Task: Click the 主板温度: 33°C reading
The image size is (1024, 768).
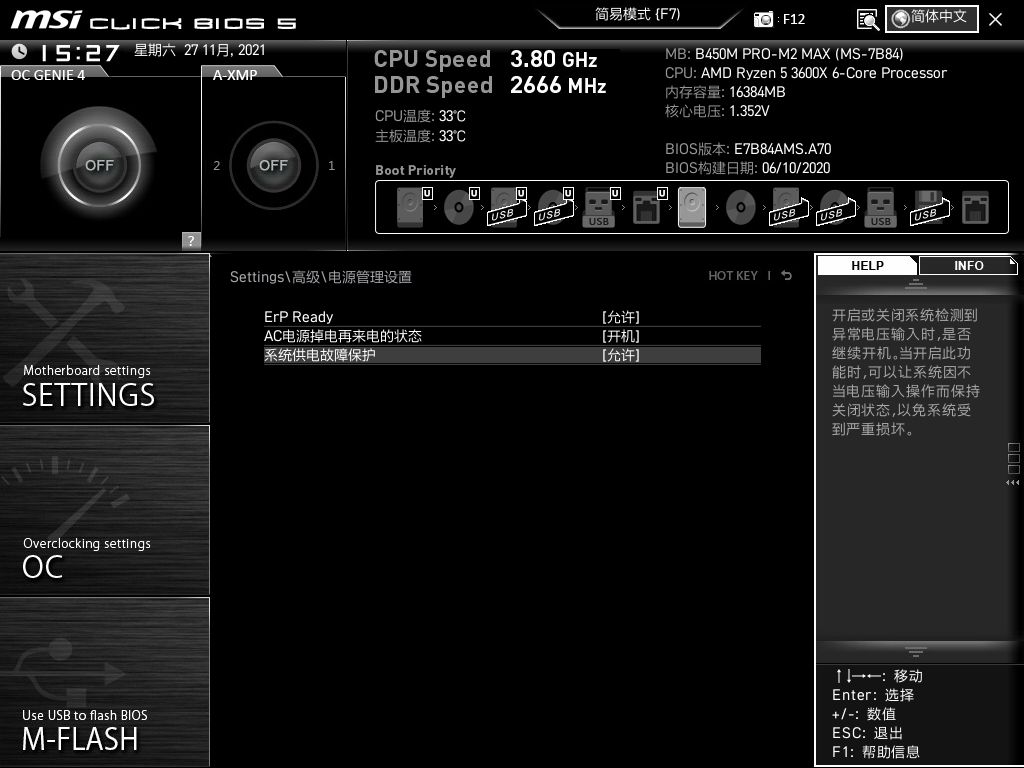Action: 420,136
